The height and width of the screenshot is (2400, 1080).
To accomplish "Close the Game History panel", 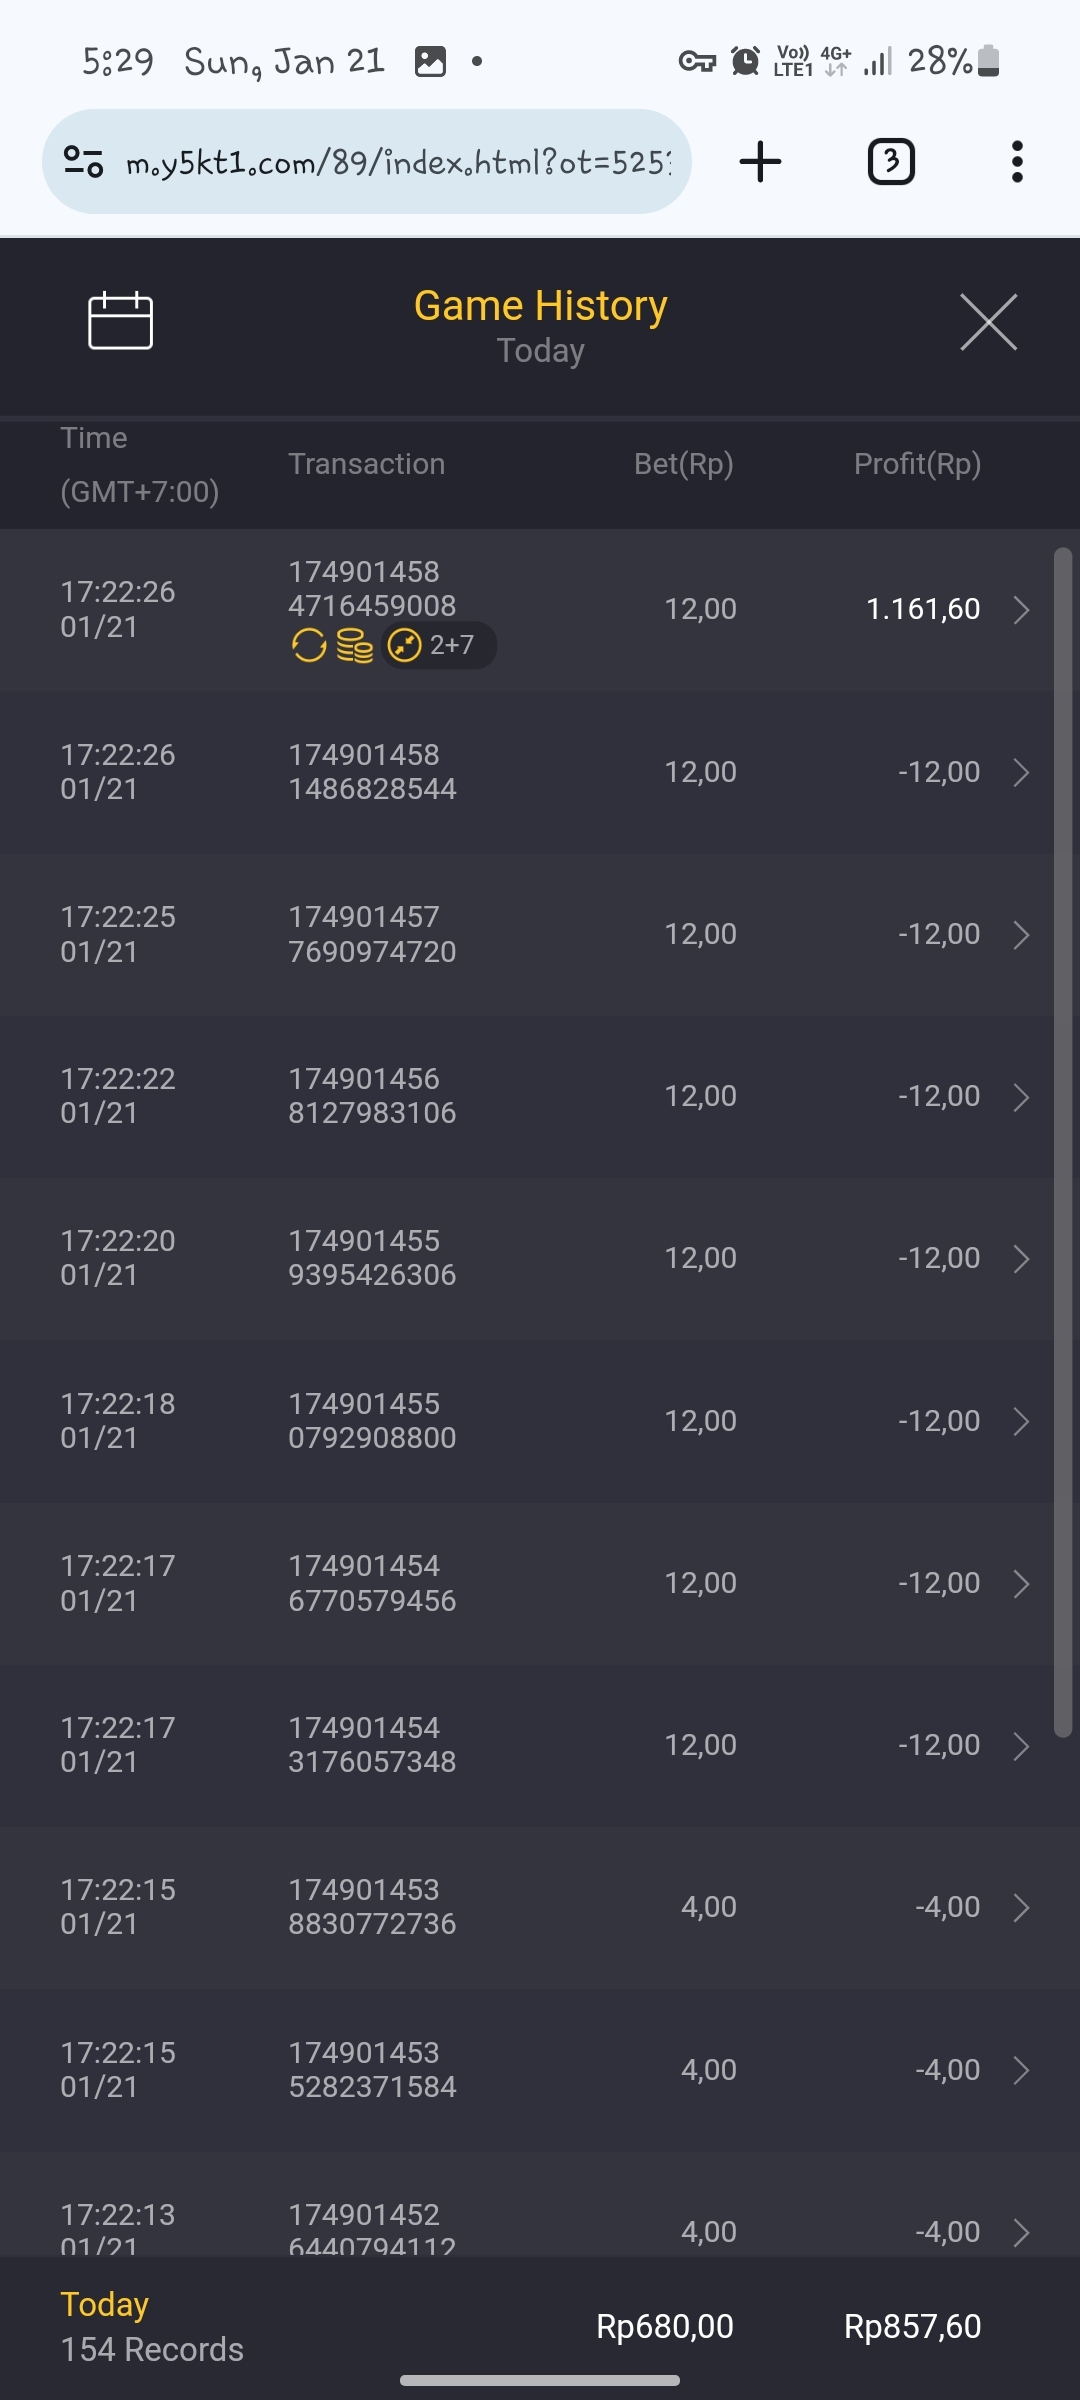I will coord(988,322).
